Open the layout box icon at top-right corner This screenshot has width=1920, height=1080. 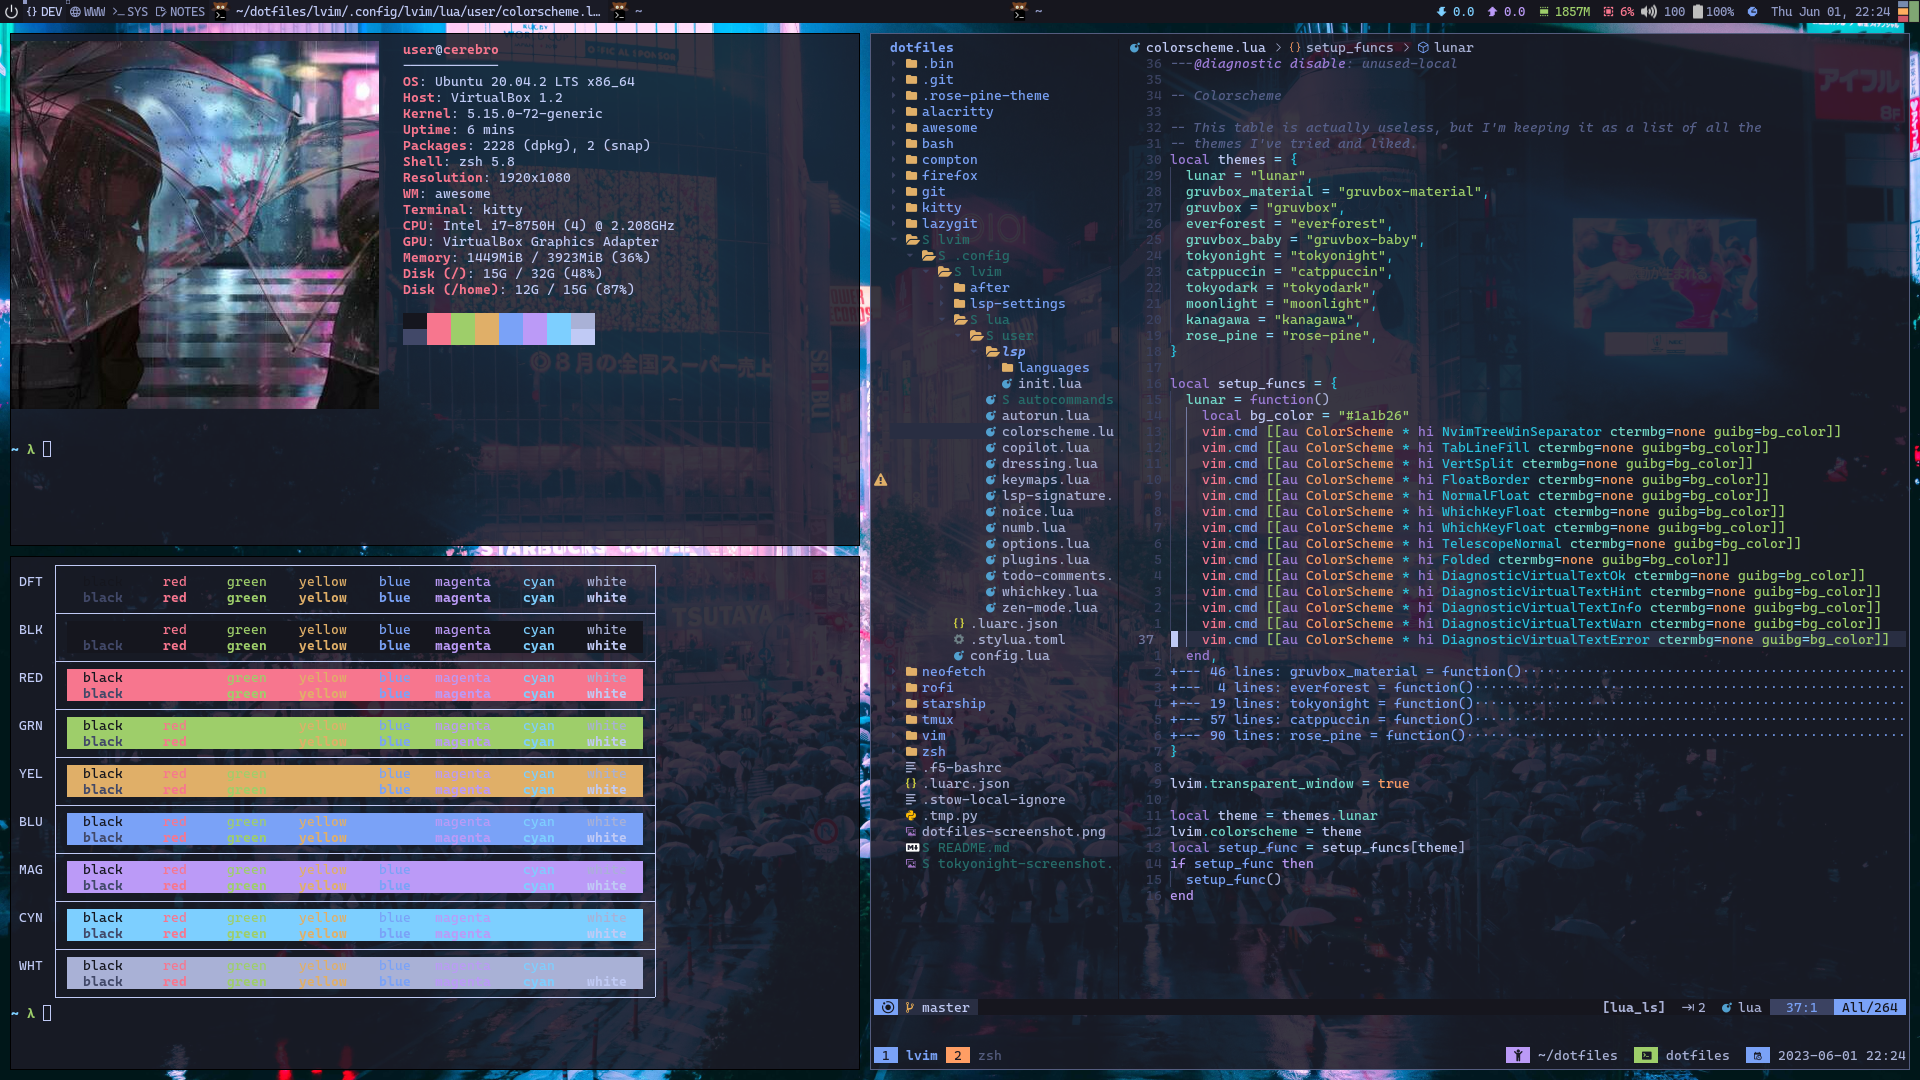[1907, 12]
